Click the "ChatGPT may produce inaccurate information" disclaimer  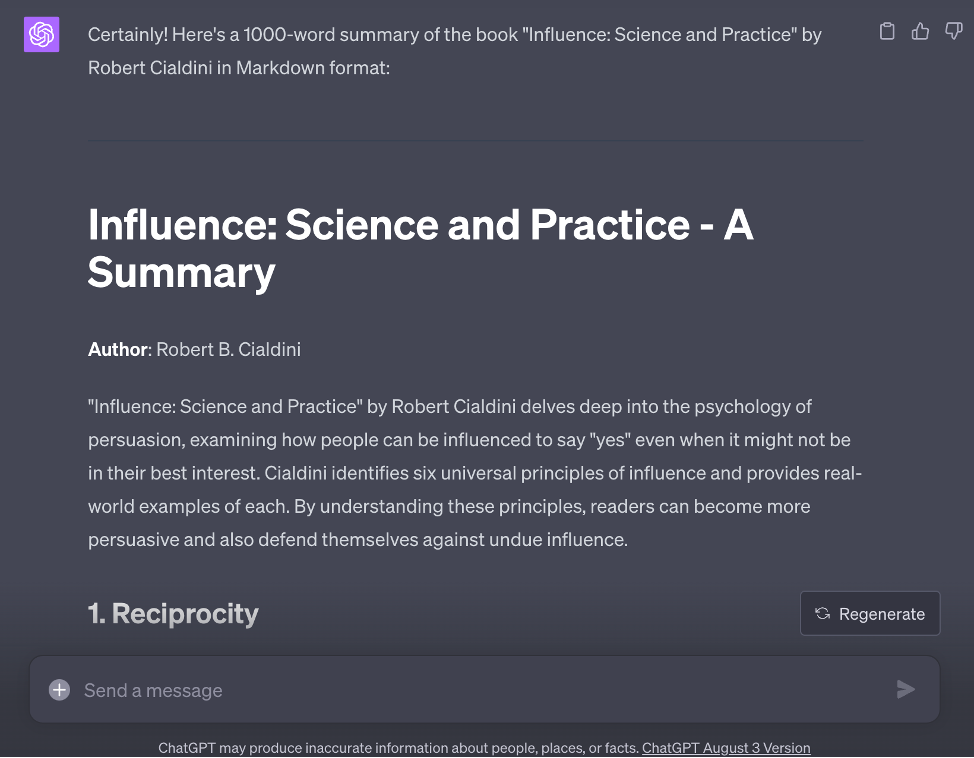[x=398, y=748]
